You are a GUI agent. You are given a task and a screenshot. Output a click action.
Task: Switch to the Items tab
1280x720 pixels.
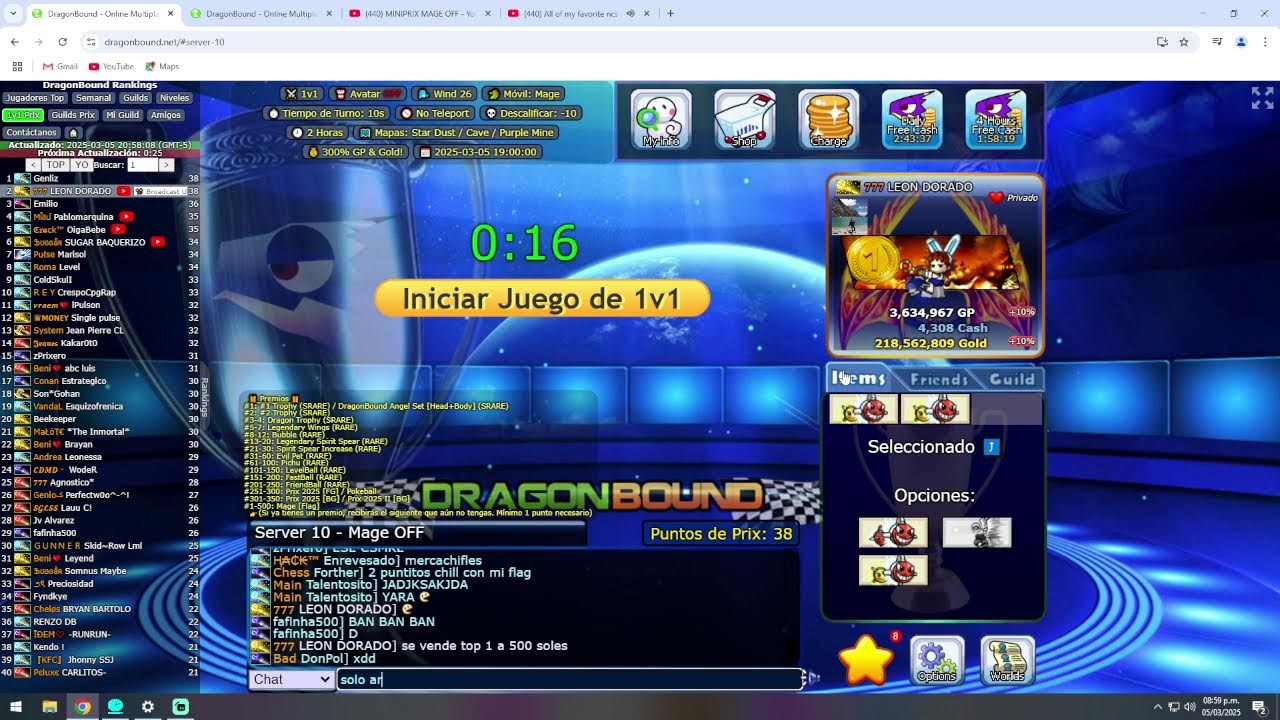tap(859, 378)
